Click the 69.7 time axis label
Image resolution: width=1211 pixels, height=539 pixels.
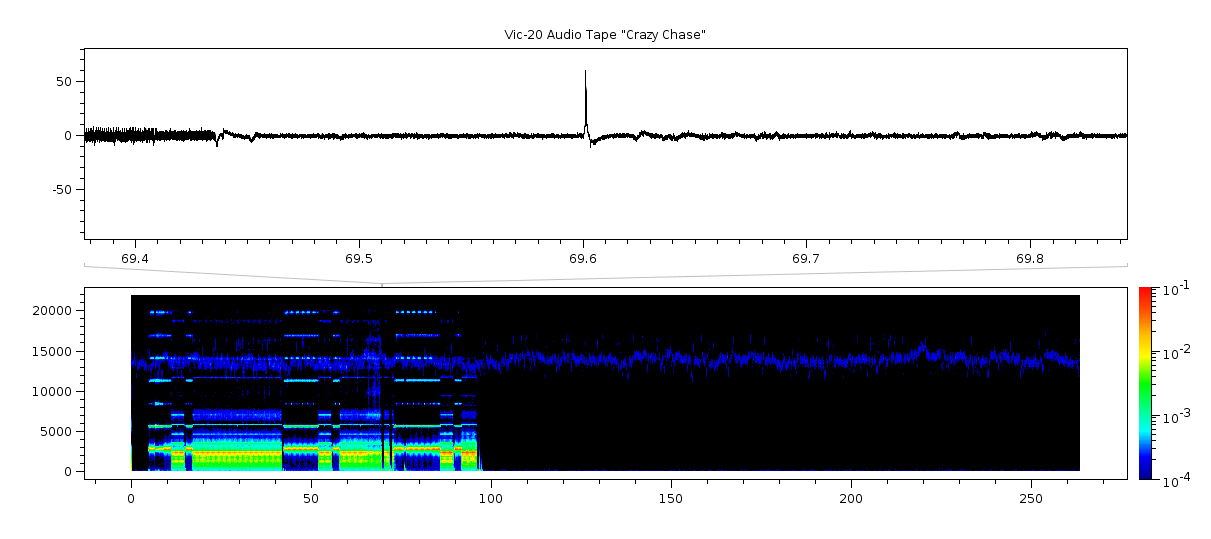(x=806, y=259)
